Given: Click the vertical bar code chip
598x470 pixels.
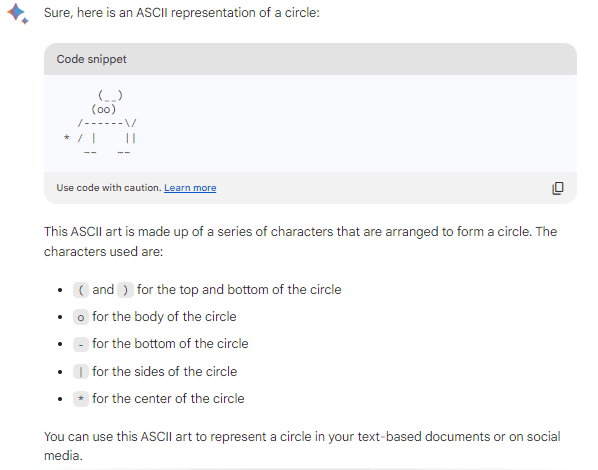Looking at the screenshot, I should pyautogui.click(x=81, y=372).
